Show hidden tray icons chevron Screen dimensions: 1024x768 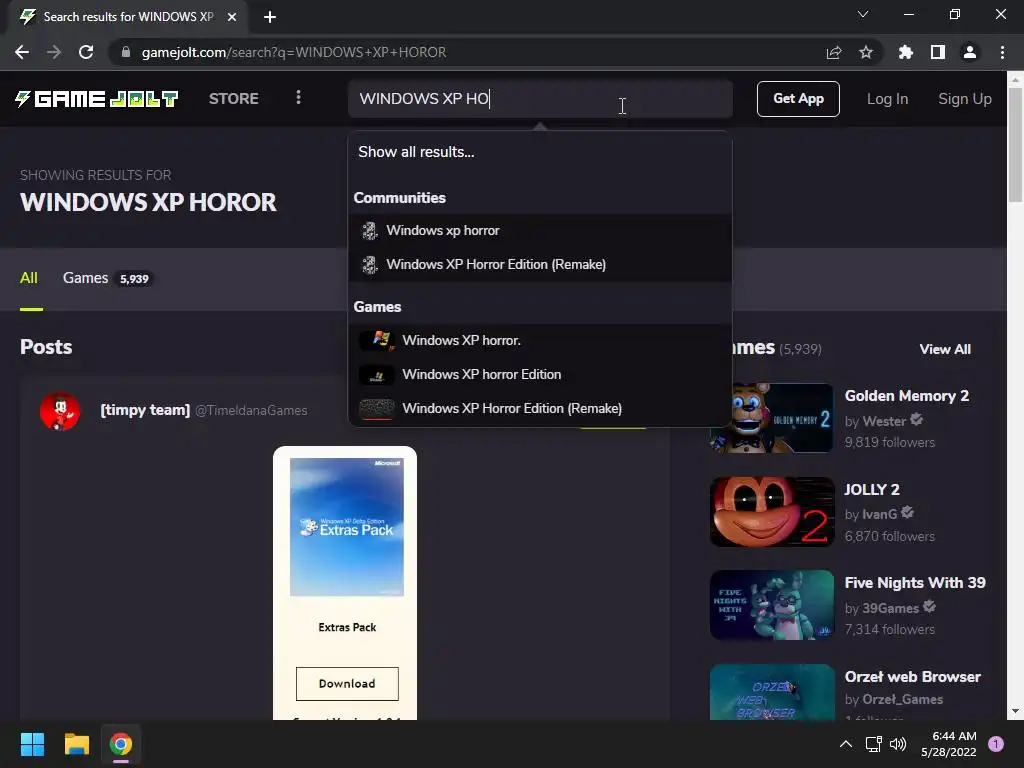coord(846,744)
